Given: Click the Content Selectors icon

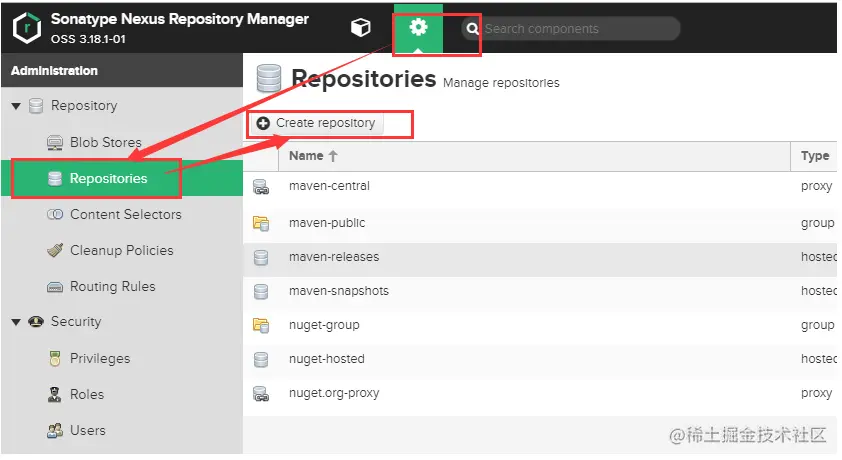Looking at the screenshot, I should click(55, 215).
